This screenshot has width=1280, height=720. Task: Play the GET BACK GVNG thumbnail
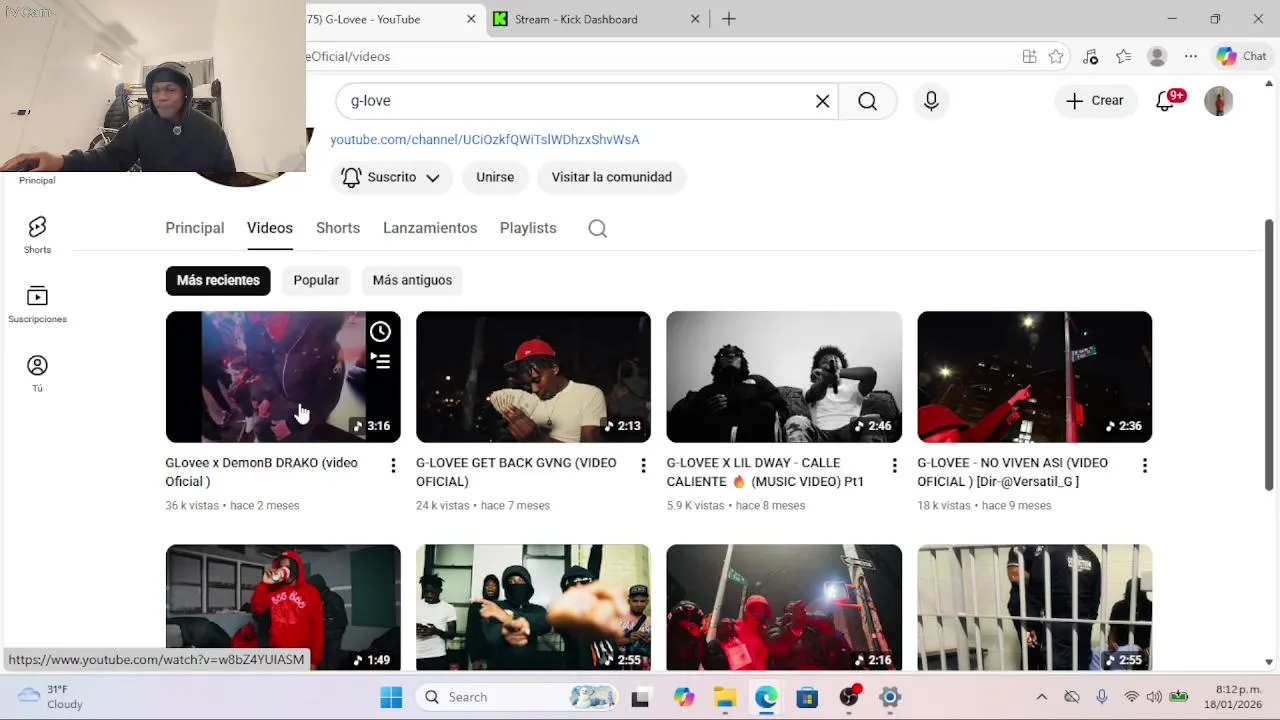pos(533,377)
